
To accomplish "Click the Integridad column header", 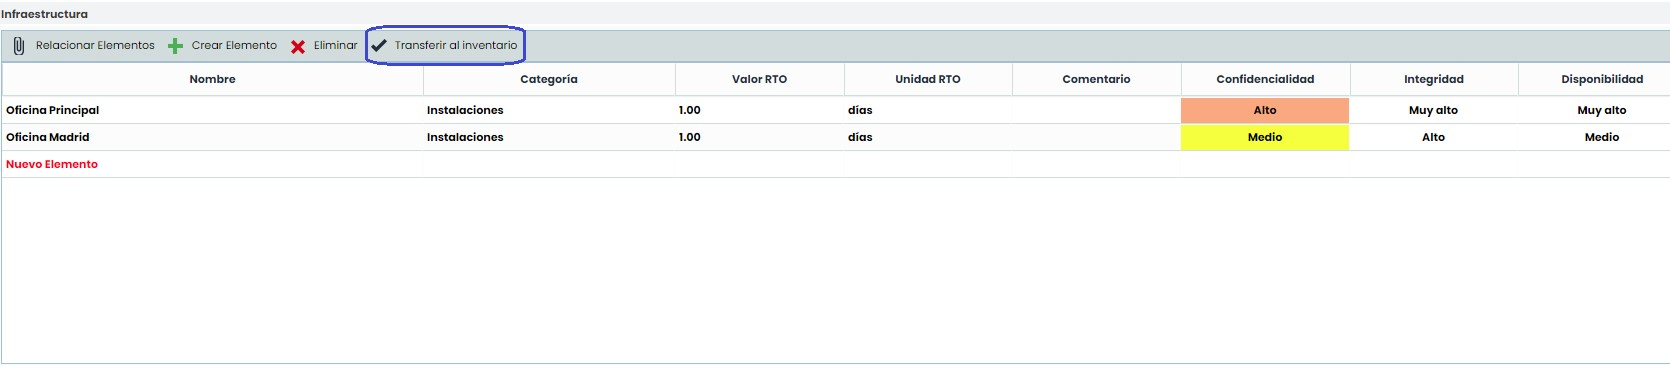I will pyautogui.click(x=1434, y=79).
